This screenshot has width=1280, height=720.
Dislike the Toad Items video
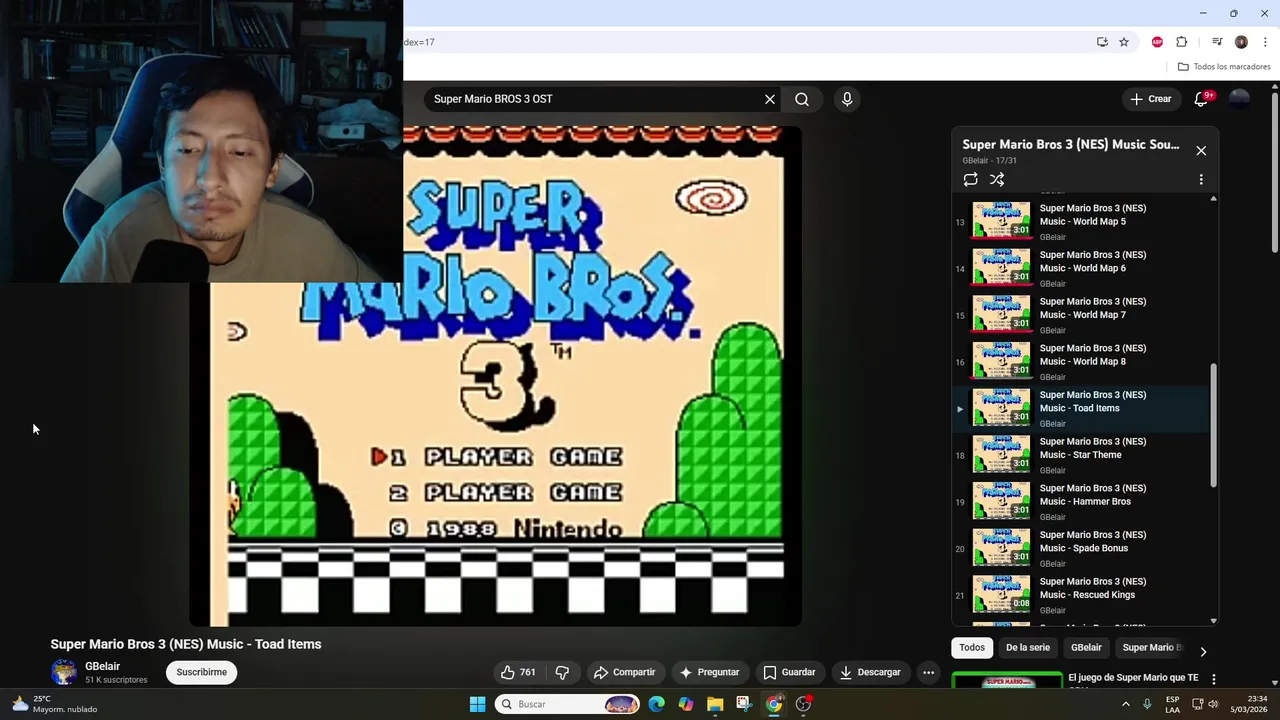coord(562,672)
